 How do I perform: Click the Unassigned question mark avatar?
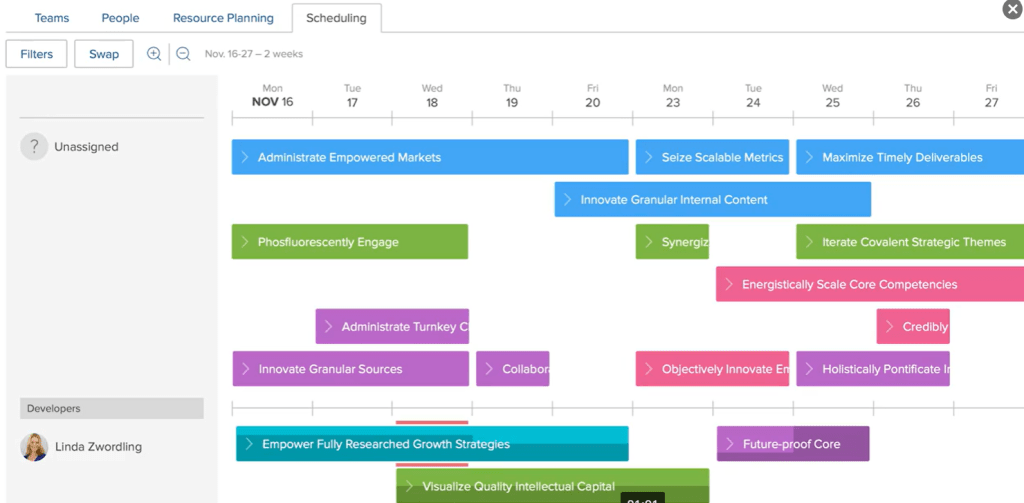[x=34, y=147]
